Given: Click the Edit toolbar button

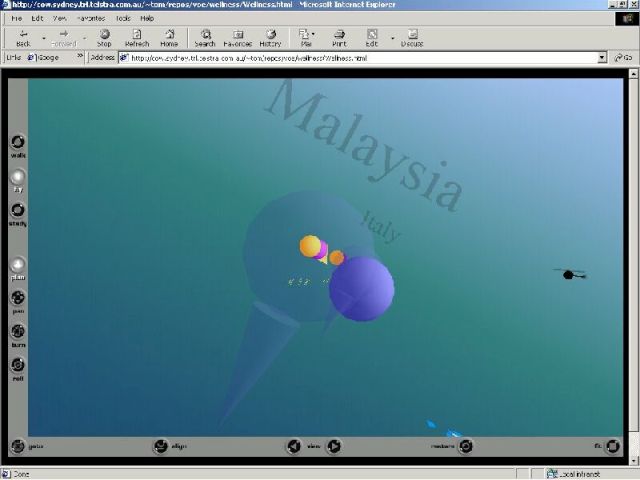Looking at the screenshot, I should pos(372,38).
